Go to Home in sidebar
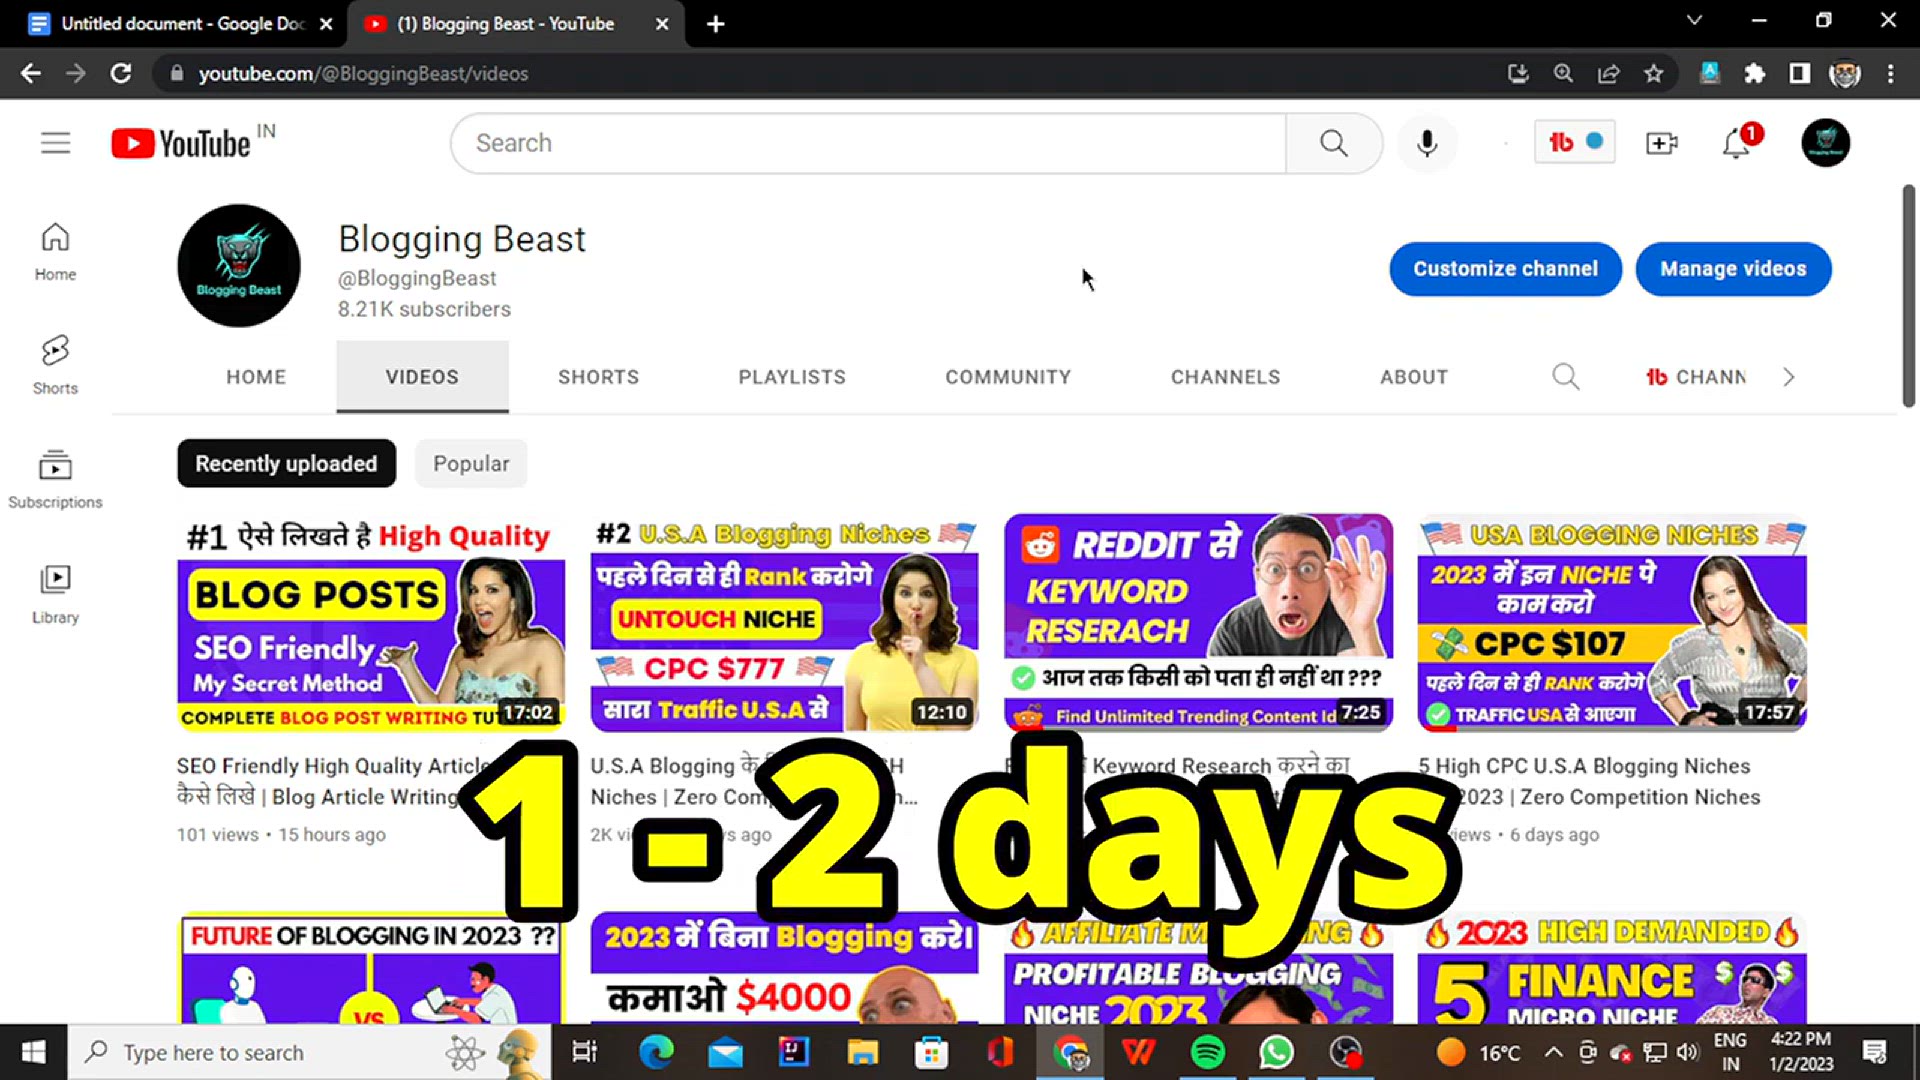 coord(55,251)
